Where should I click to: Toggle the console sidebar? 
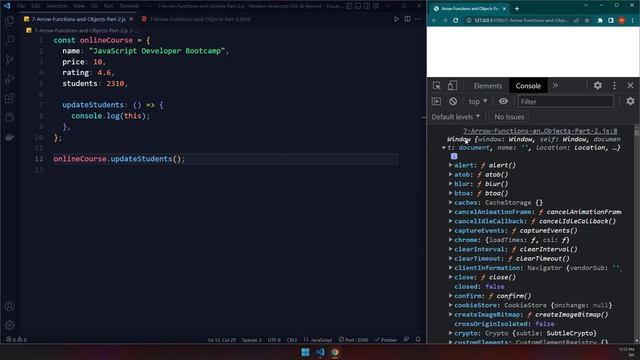tap(436, 101)
